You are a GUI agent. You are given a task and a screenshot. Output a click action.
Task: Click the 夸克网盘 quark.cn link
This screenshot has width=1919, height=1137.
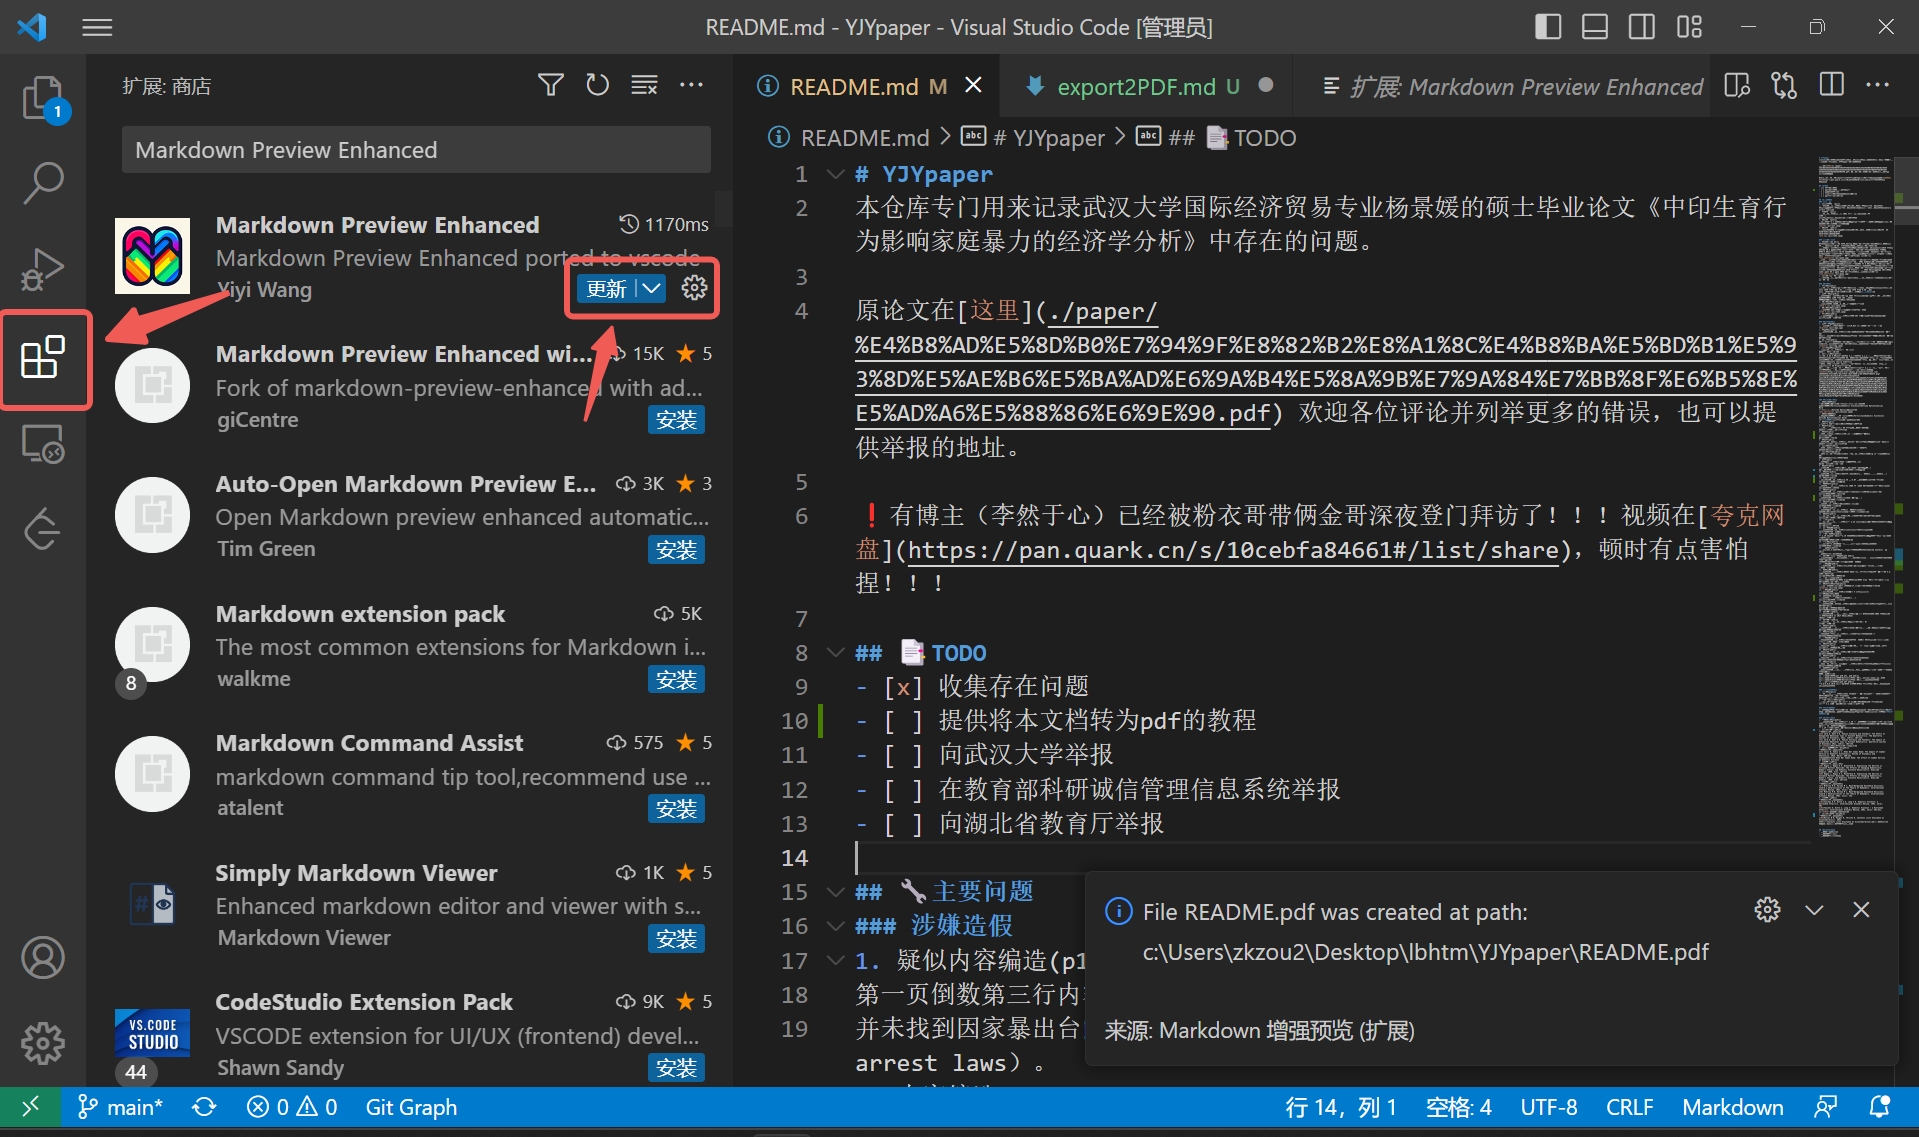[x=1233, y=550]
